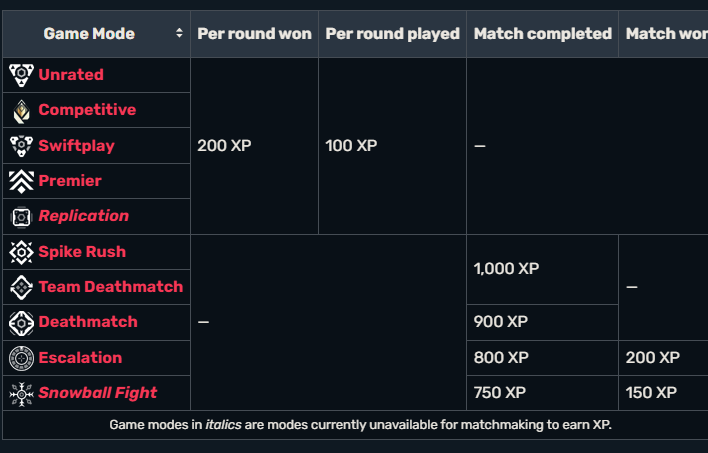Sort table by Game Mode arrows
Image resolution: width=708 pixels, height=453 pixels.
click(179, 33)
